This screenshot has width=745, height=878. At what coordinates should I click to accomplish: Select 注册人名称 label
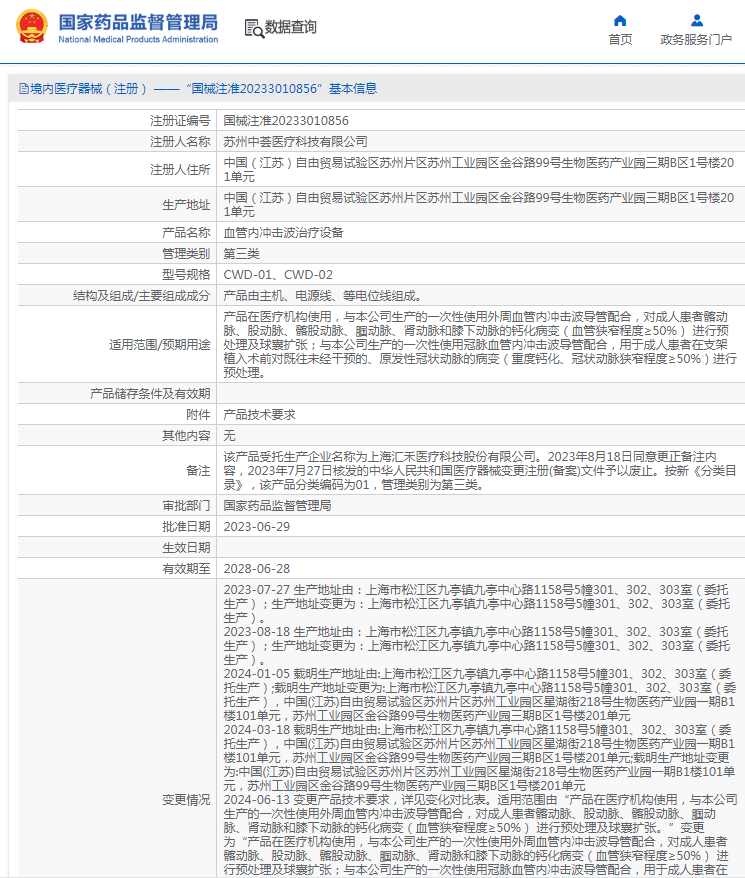click(x=180, y=142)
